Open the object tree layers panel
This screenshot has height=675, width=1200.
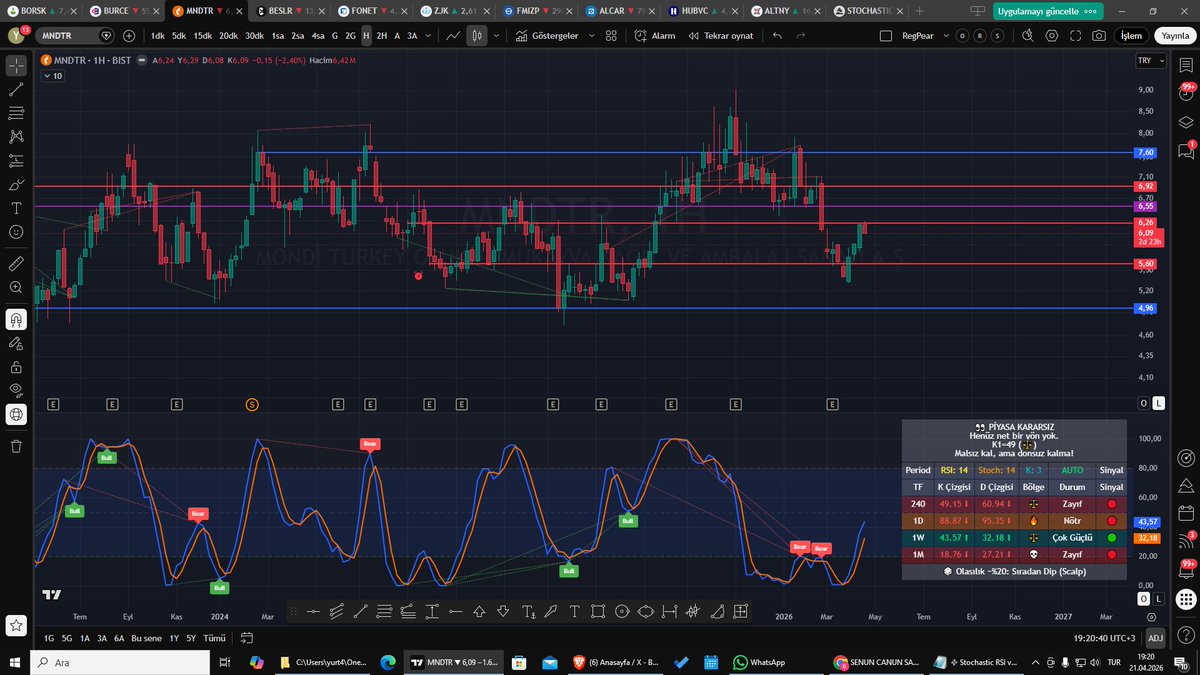tap(1187, 122)
